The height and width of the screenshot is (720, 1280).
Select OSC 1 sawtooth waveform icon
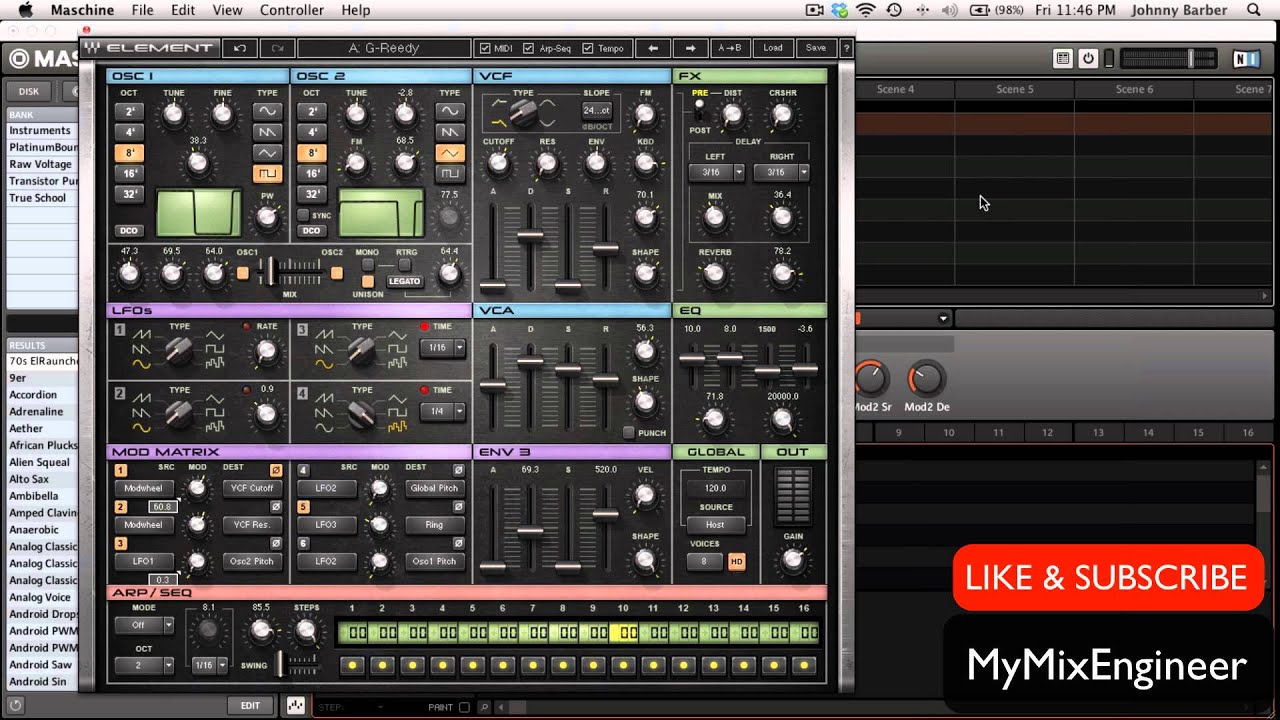[267, 132]
